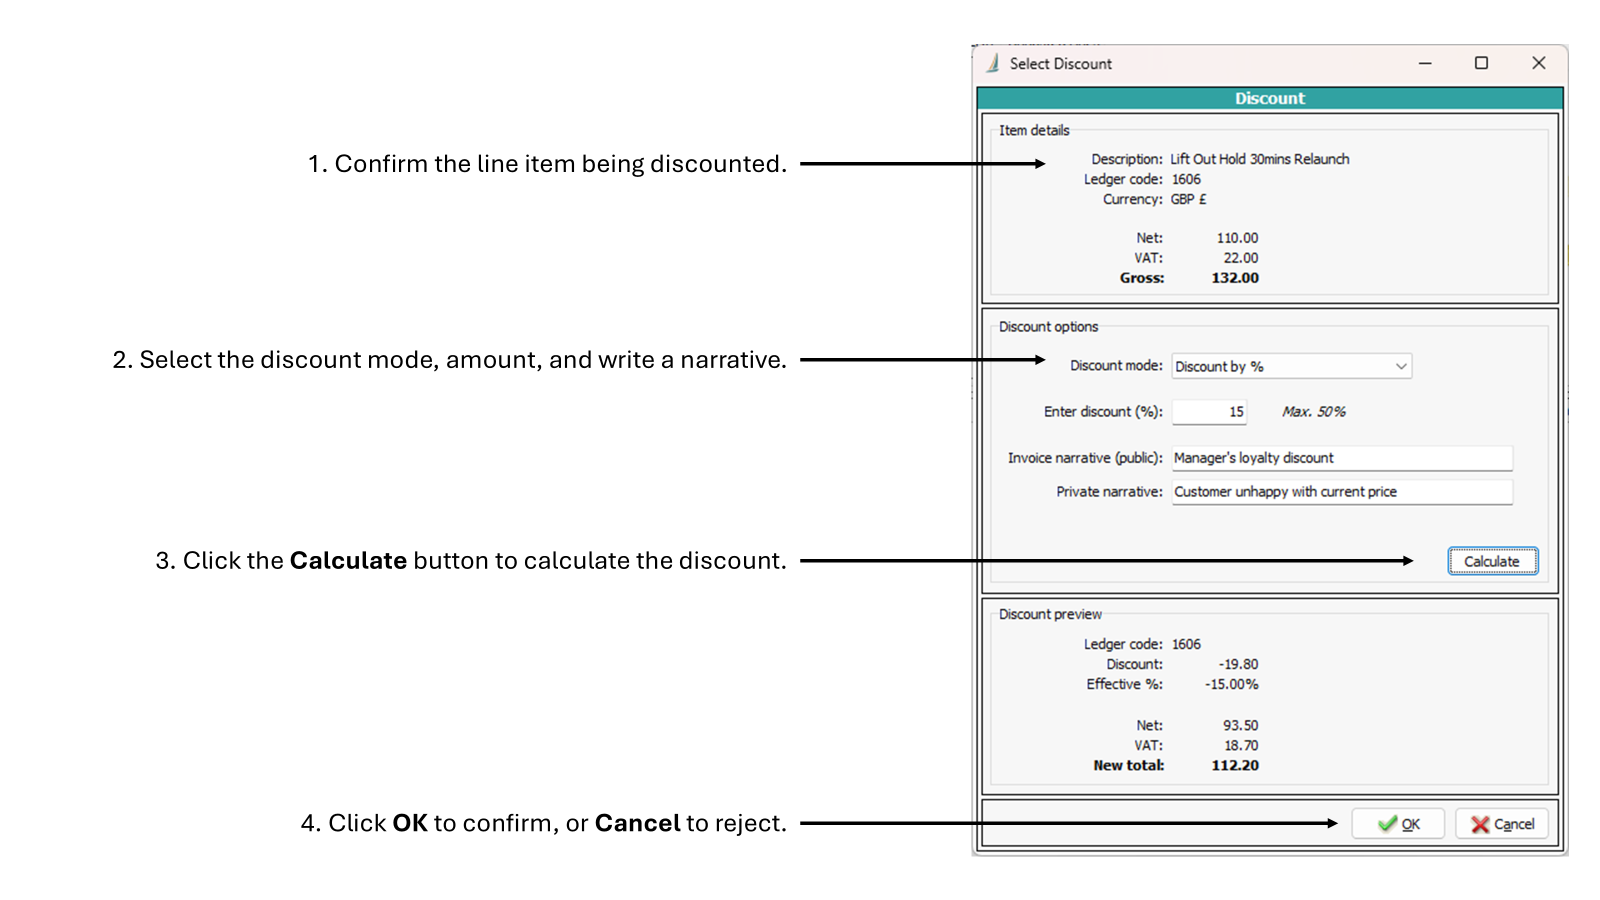The height and width of the screenshot is (900, 1600).
Task: Click the private narrative text field
Action: (1341, 491)
